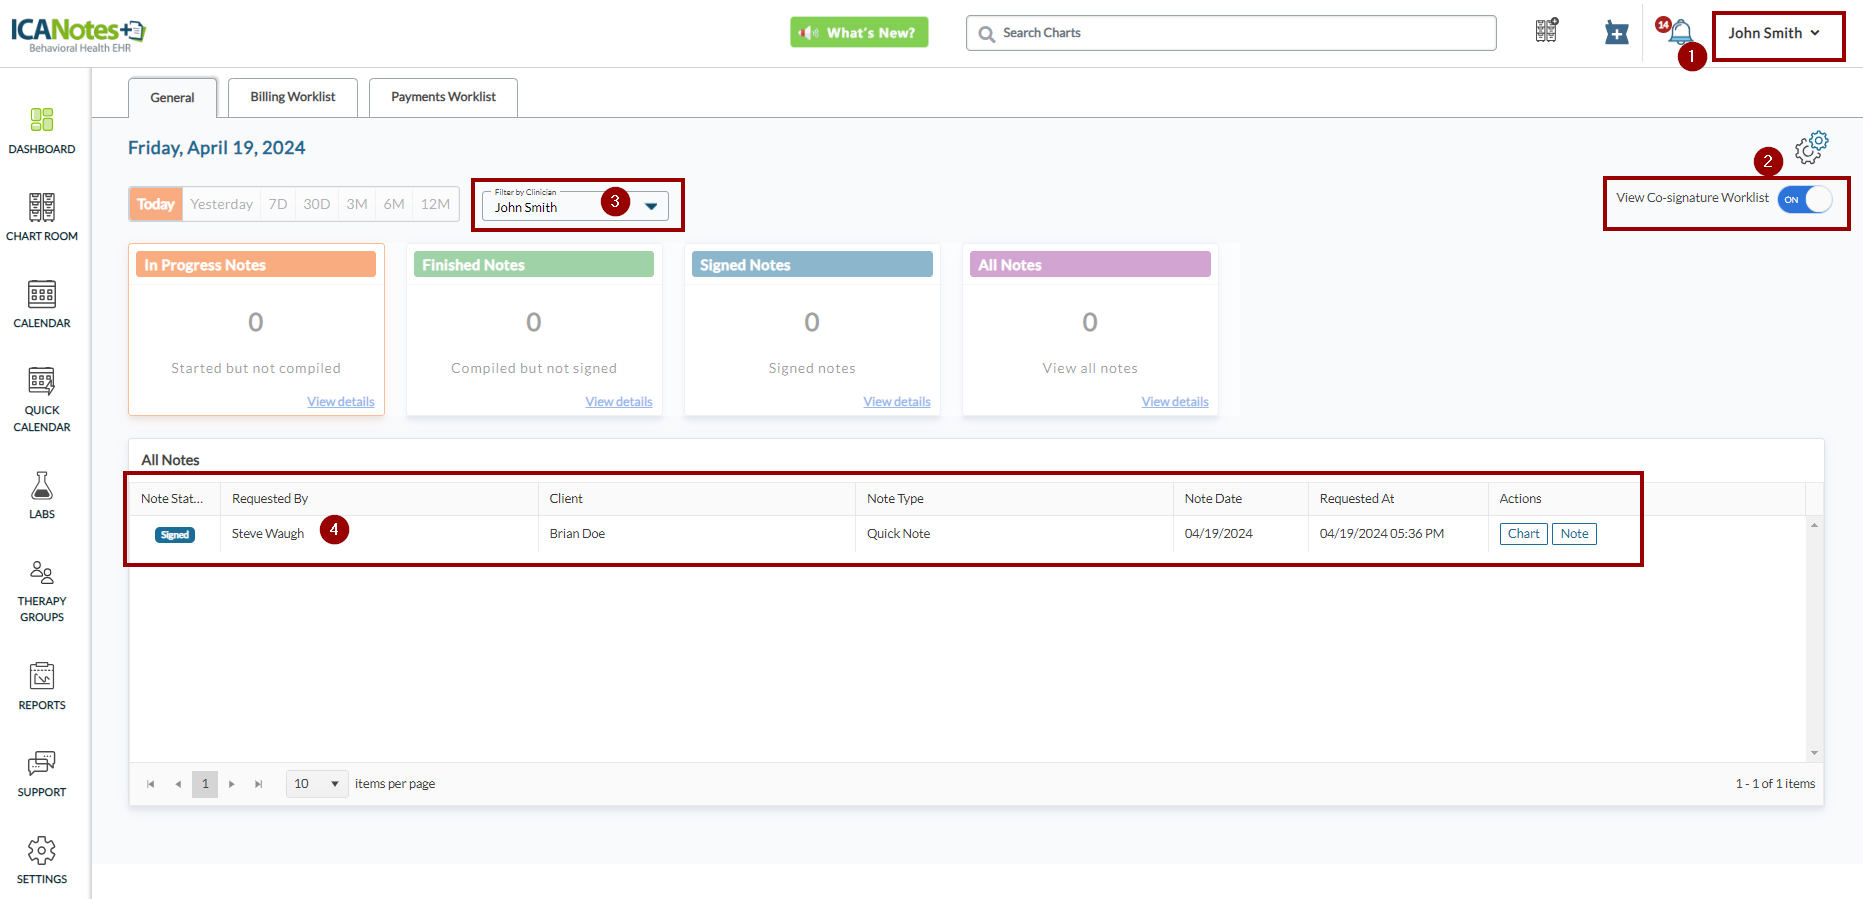This screenshot has width=1863, height=899.
Task: Click the notes table vertical scrollbar
Action: (x=1814, y=638)
